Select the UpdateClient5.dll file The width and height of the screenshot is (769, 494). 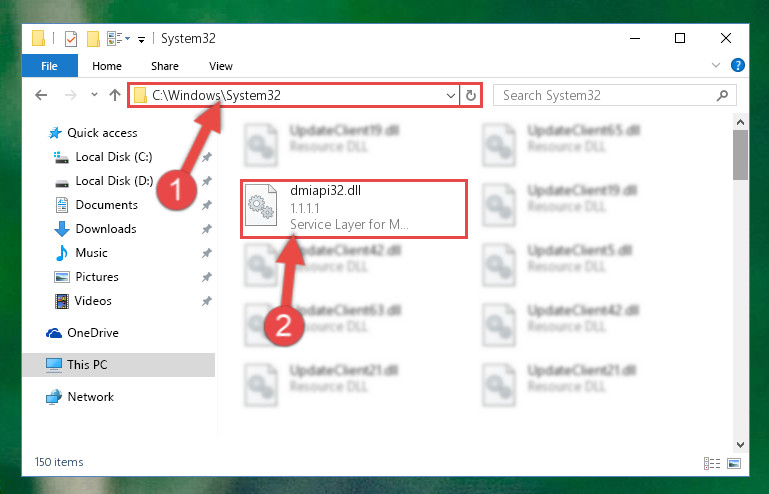coord(580,251)
